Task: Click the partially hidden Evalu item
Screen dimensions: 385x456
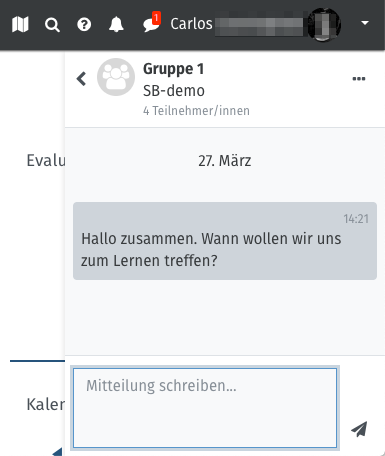Action: [x=46, y=161]
